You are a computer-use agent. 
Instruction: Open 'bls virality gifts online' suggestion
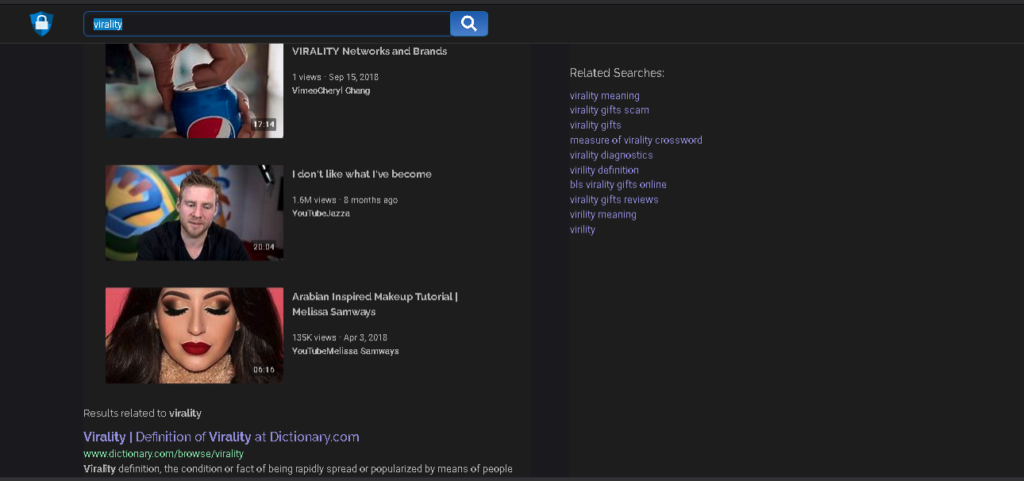(x=618, y=185)
